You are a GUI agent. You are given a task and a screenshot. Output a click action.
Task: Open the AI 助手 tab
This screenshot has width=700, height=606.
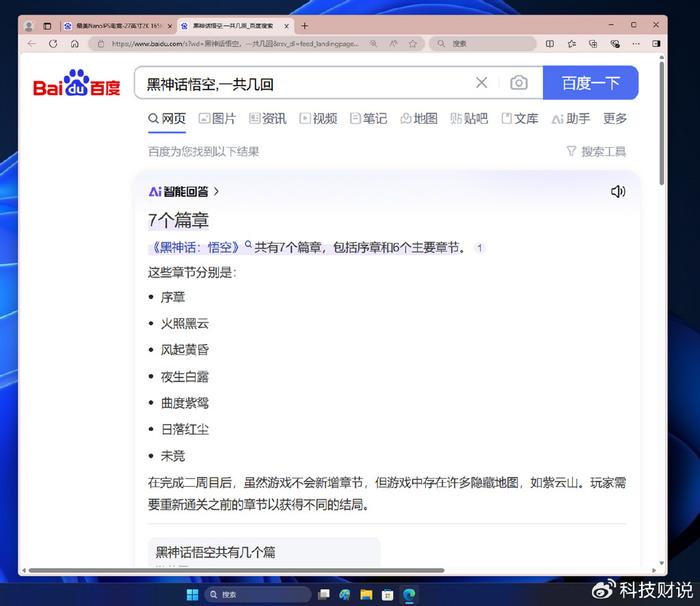click(x=571, y=118)
